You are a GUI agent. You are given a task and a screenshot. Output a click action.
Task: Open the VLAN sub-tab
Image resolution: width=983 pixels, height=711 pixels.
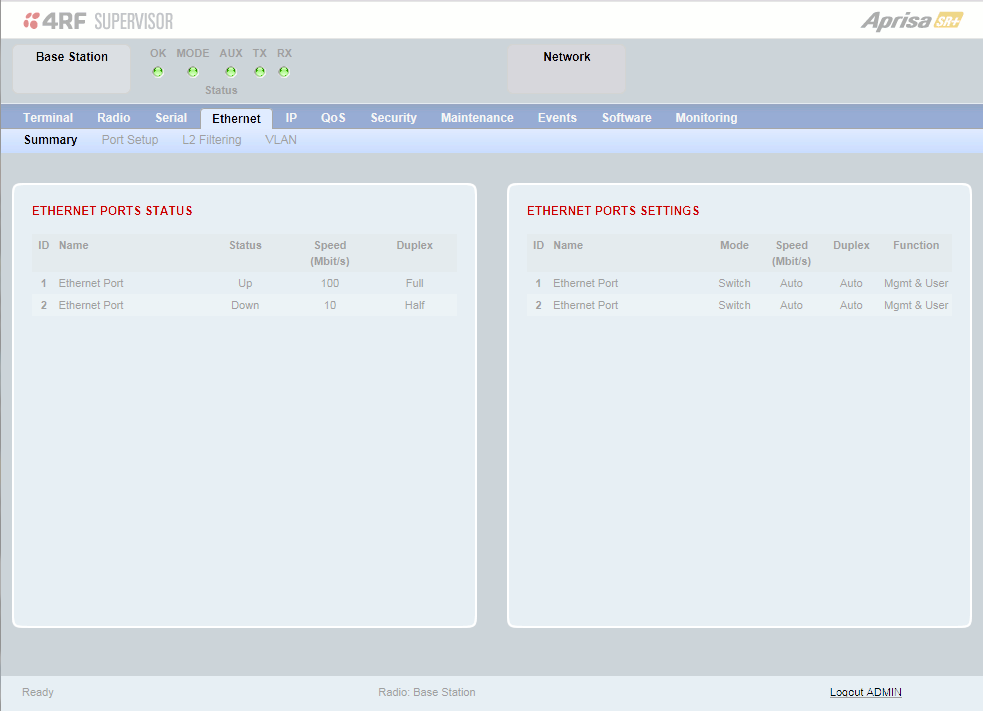tap(281, 140)
